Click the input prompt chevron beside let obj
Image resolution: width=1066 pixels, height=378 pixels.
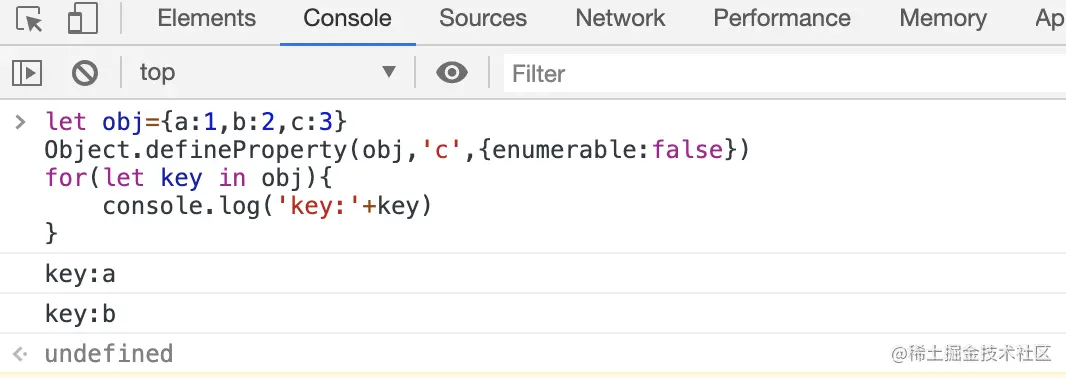[x=20, y=122]
